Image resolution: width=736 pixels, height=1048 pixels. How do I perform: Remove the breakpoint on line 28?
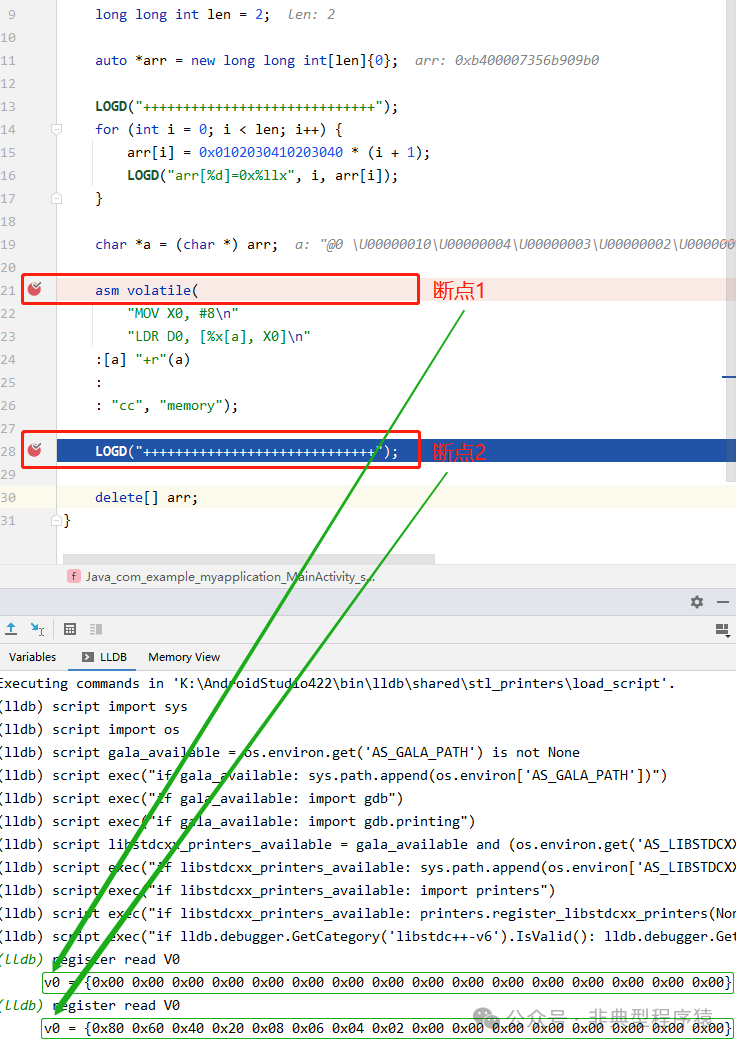[x=35, y=450]
